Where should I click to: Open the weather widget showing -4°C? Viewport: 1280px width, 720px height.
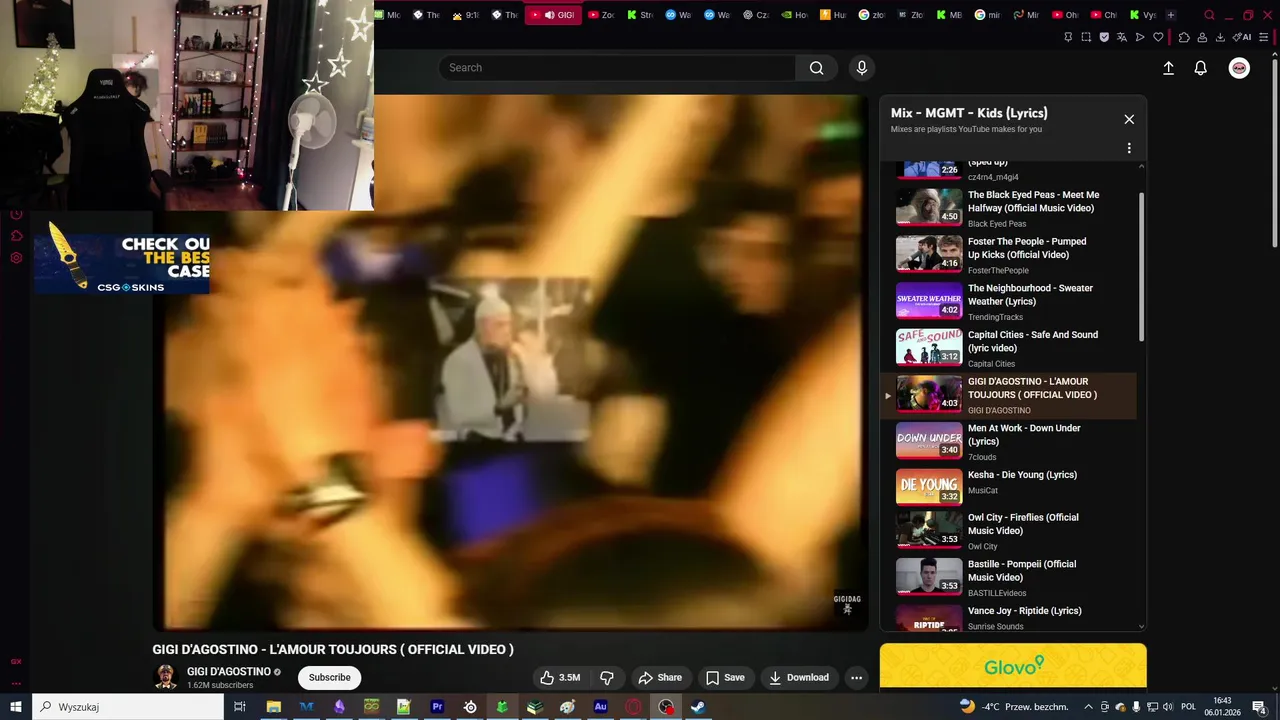(x=1014, y=707)
